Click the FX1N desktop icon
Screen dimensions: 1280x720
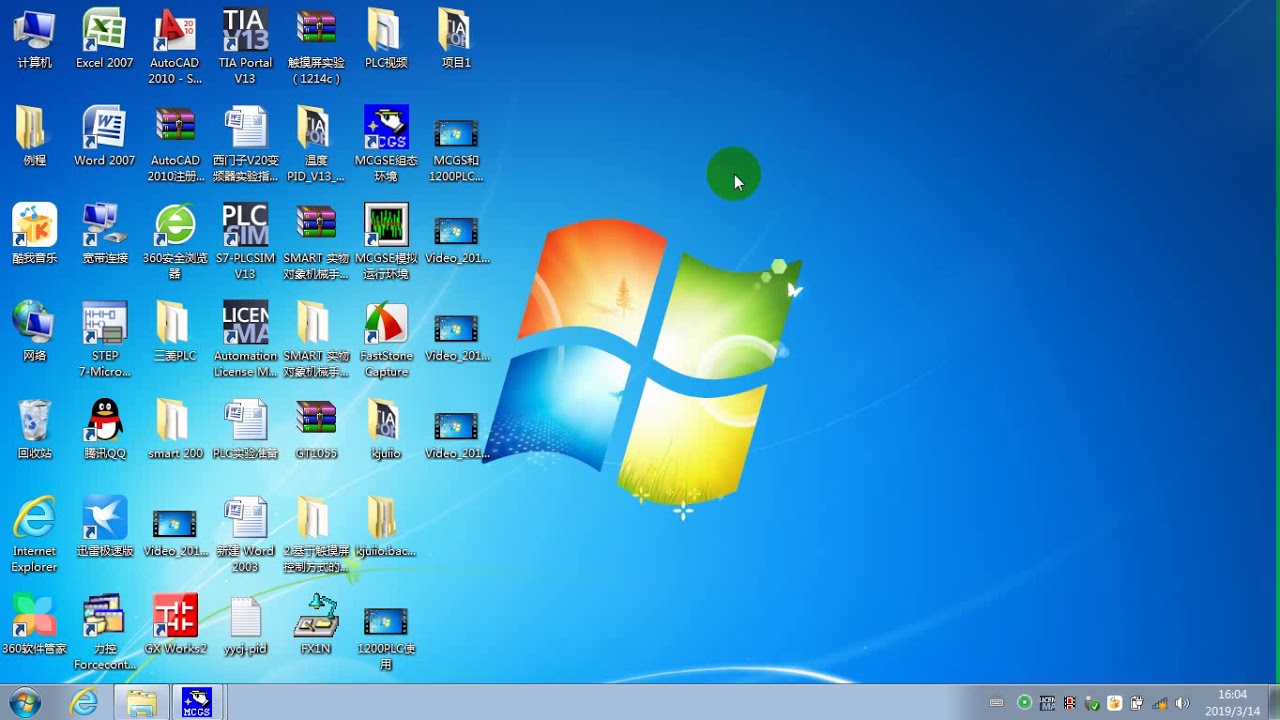[316, 625]
